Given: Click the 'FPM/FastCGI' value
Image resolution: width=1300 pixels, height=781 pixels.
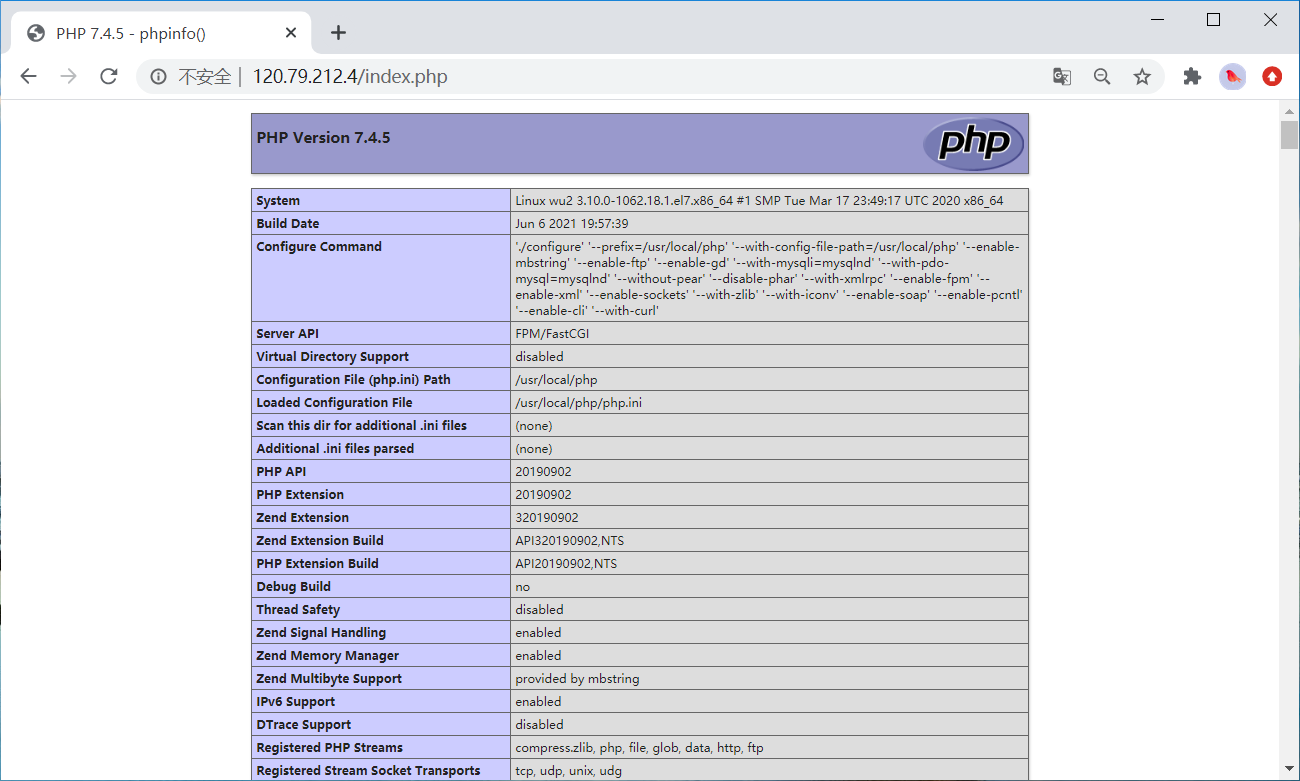Looking at the screenshot, I should point(552,334).
